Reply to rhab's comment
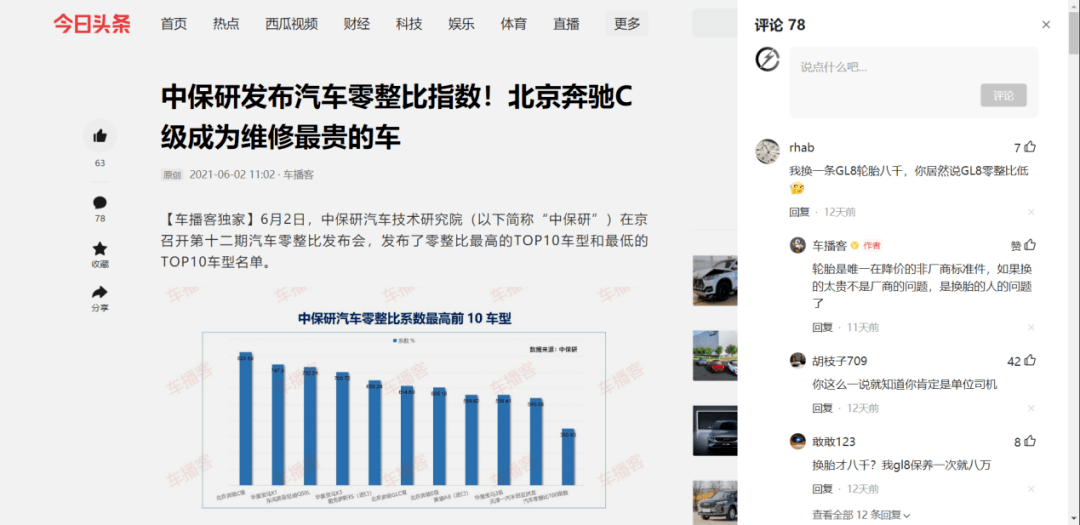Viewport: 1080px width, 525px height. 800,212
